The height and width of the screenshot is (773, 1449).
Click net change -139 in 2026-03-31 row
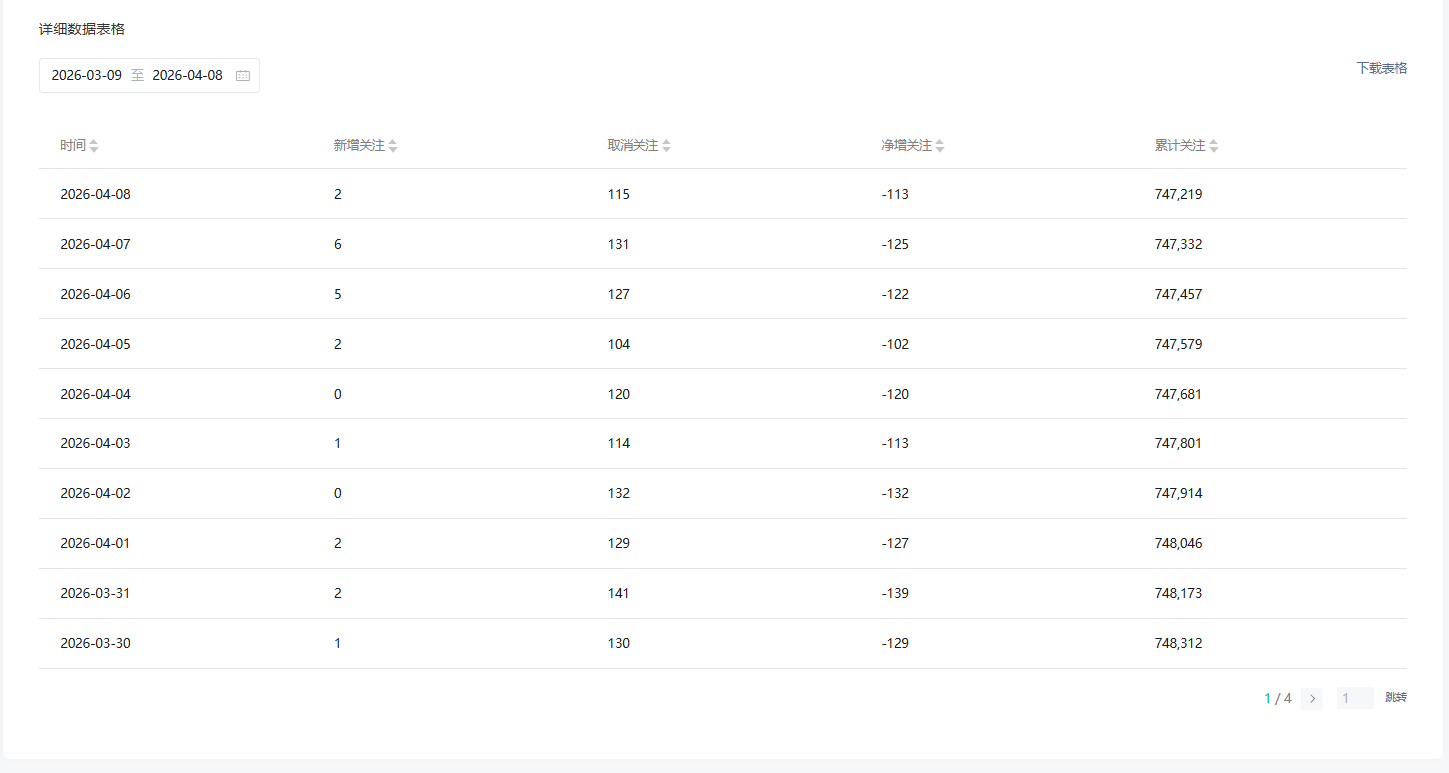(895, 593)
